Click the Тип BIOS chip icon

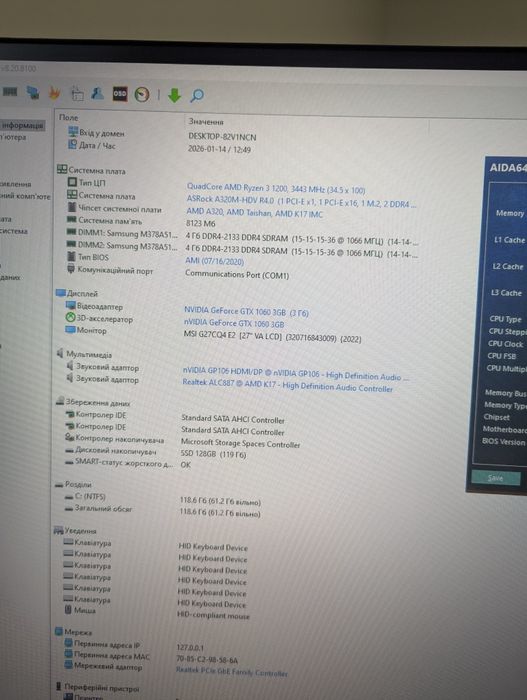pos(71,256)
